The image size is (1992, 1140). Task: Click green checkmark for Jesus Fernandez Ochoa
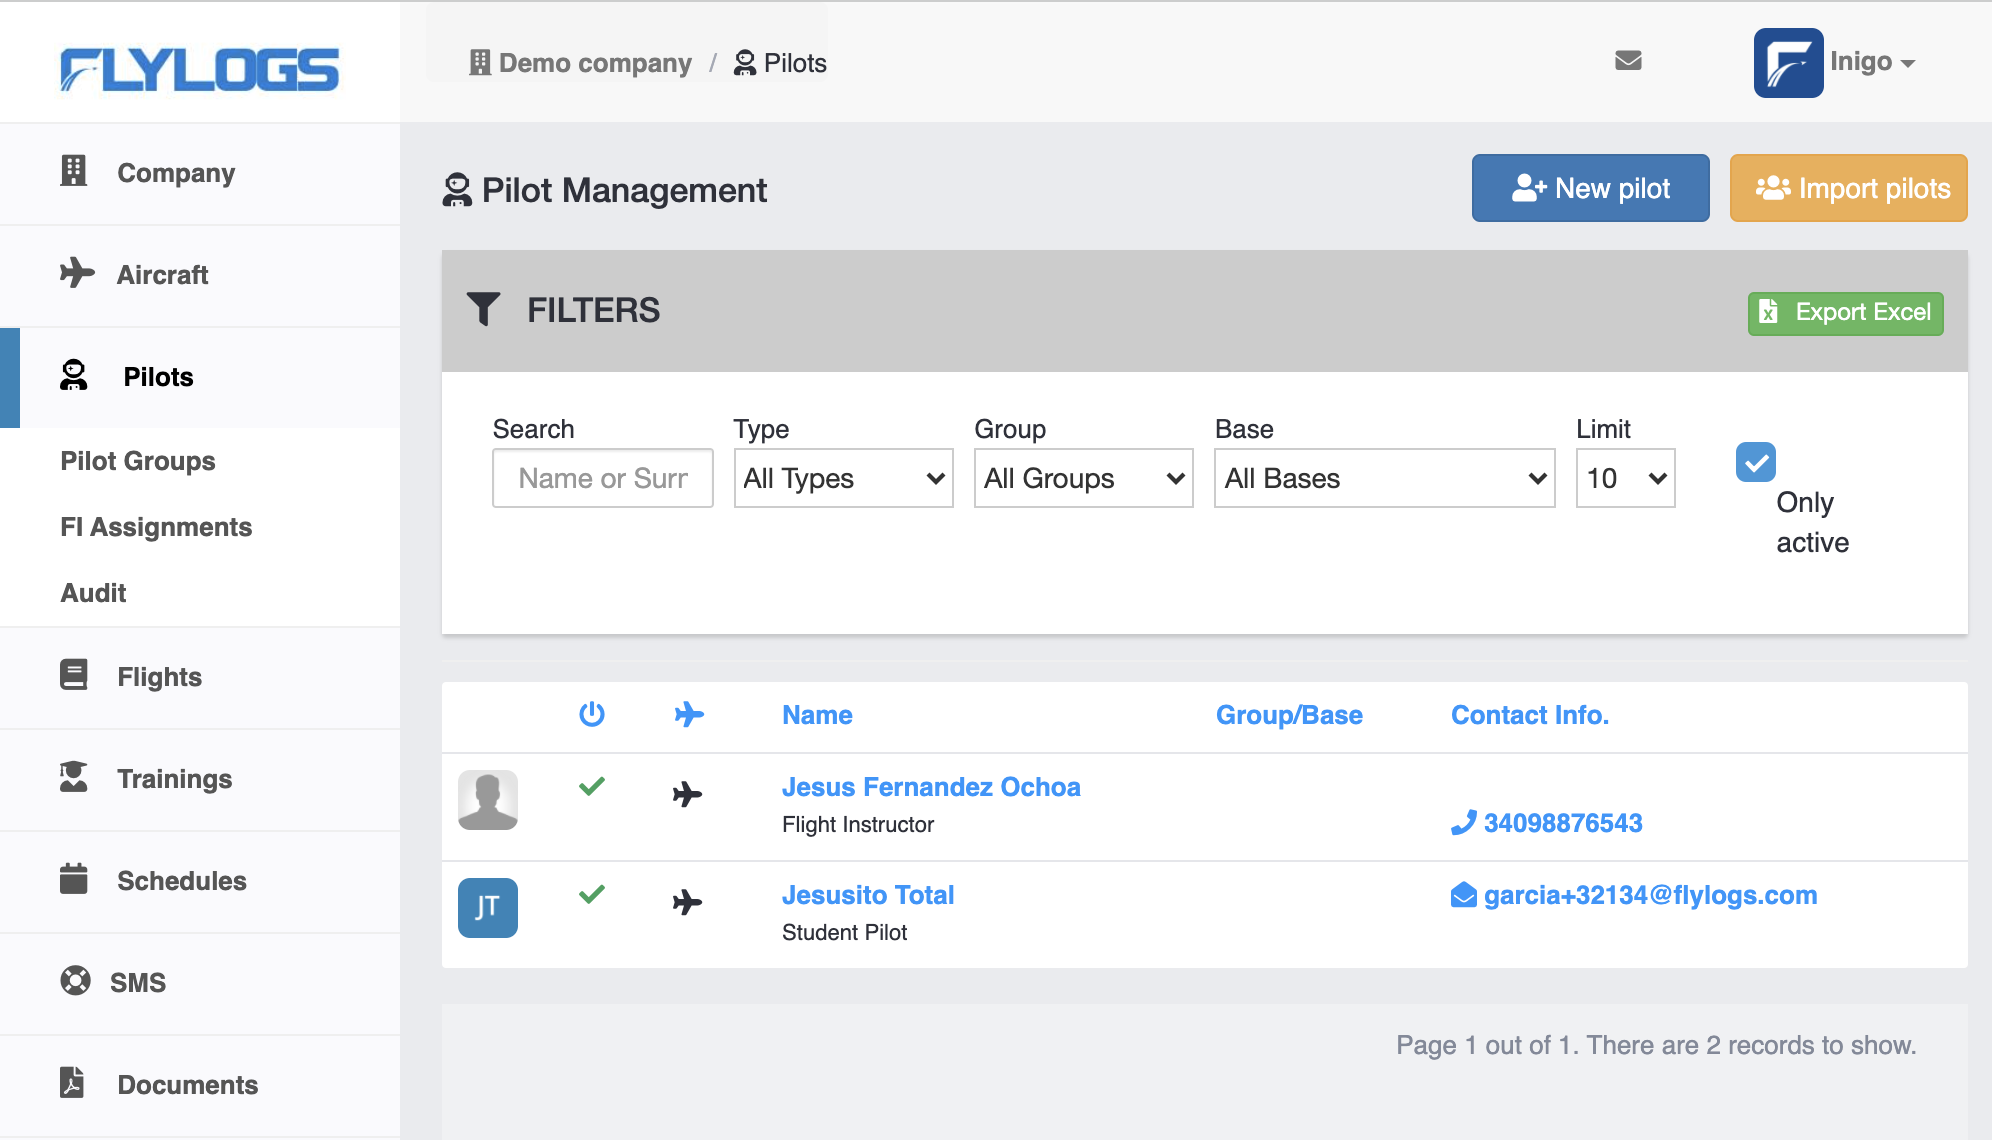pyautogui.click(x=592, y=786)
